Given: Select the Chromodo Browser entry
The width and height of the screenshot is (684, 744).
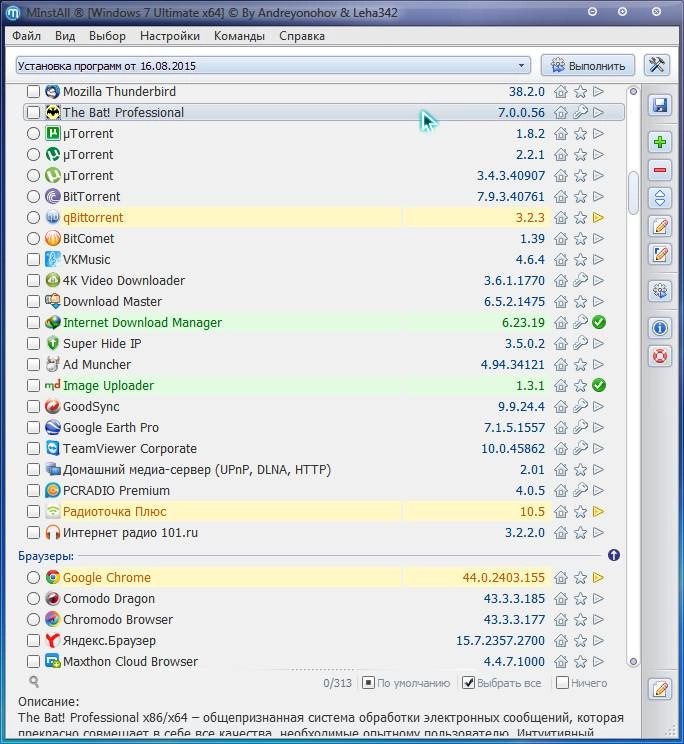Looking at the screenshot, I should (324, 620).
